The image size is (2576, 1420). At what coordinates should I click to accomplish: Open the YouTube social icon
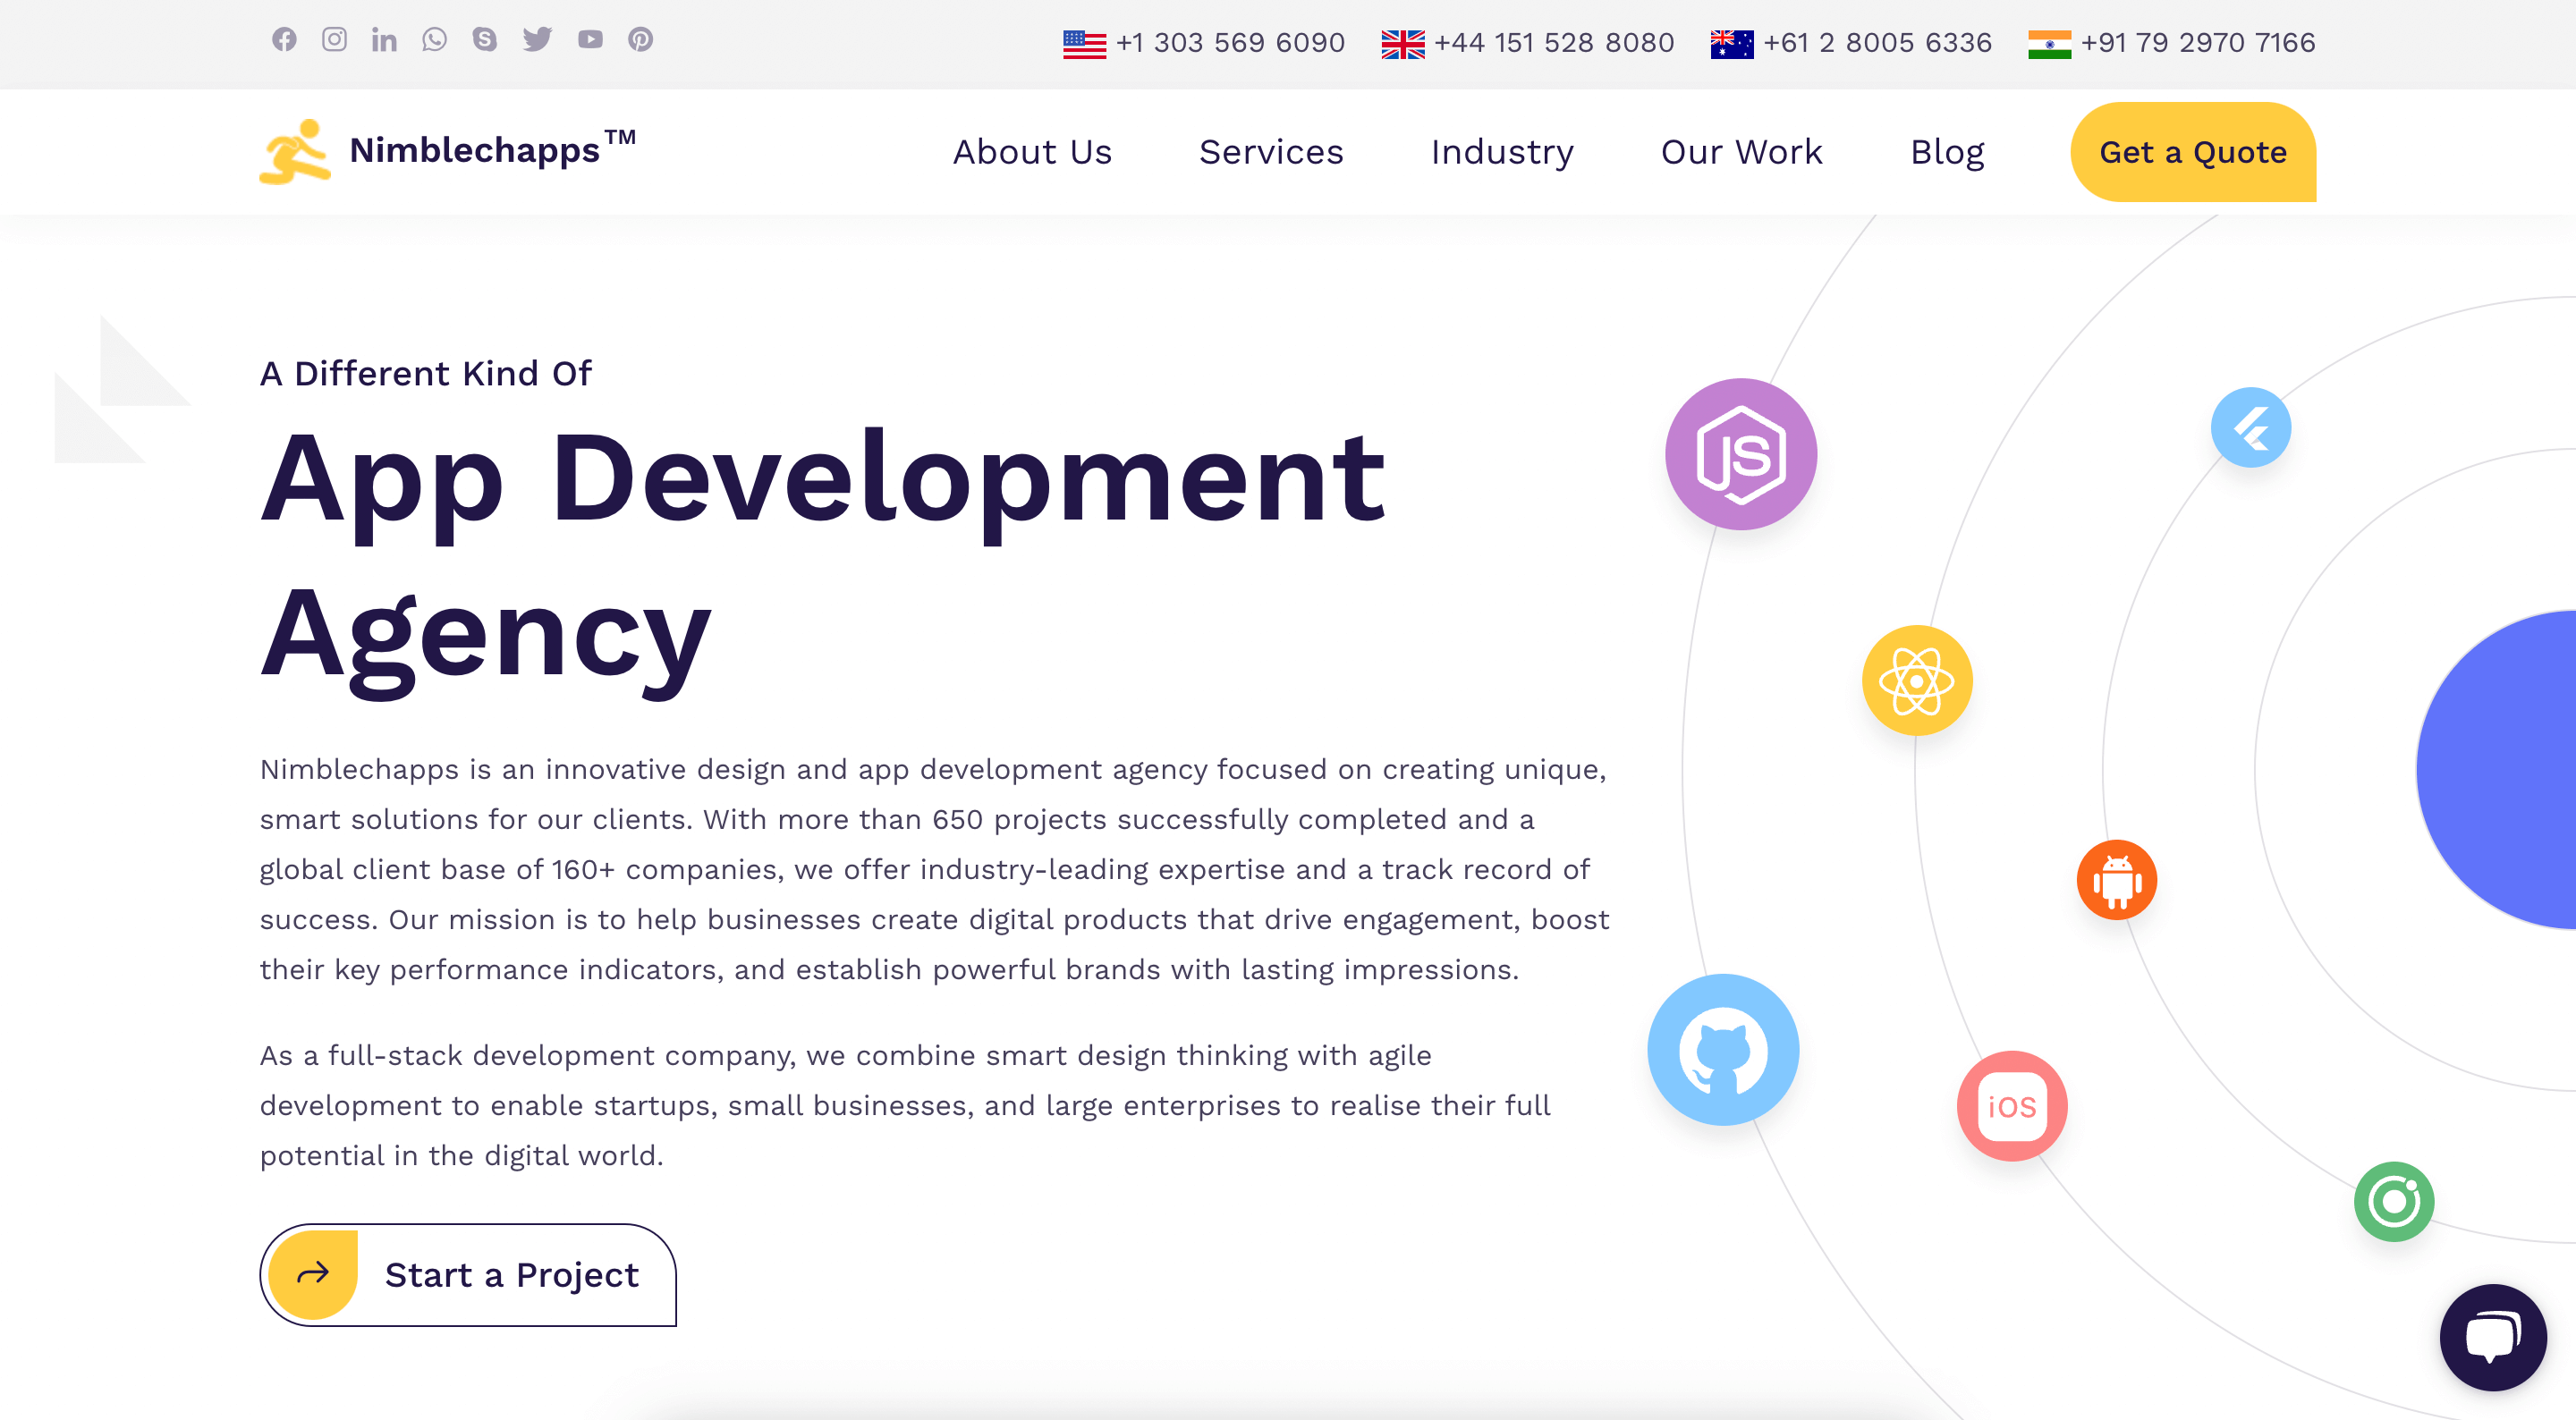coord(590,39)
